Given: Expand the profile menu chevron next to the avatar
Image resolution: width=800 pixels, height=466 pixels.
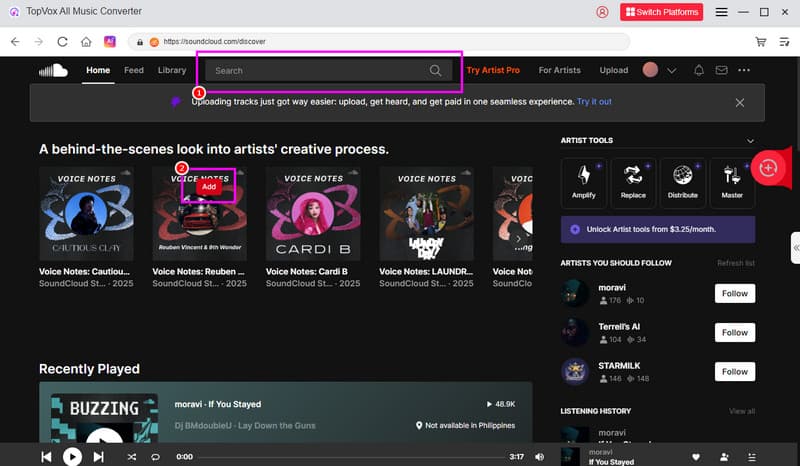Looking at the screenshot, I should click(671, 71).
